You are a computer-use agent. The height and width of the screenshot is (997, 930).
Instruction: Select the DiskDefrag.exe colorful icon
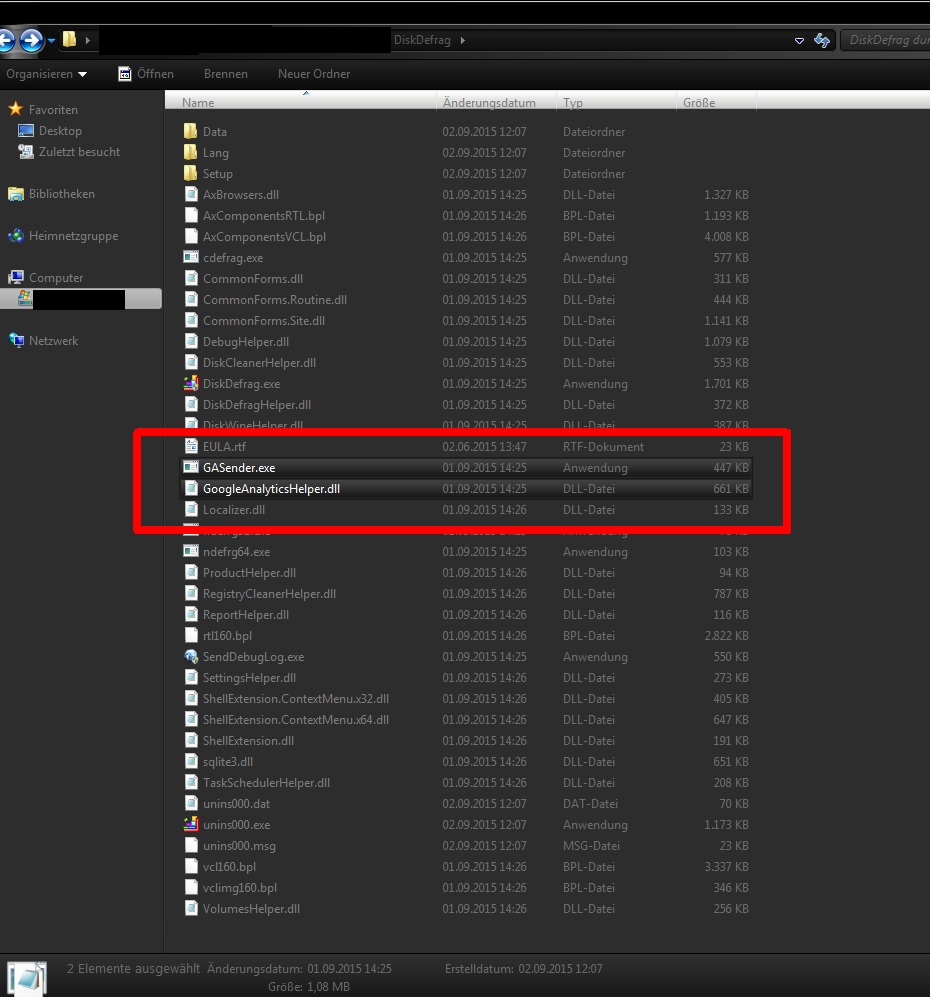pyautogui.click(x=191, y=383)
